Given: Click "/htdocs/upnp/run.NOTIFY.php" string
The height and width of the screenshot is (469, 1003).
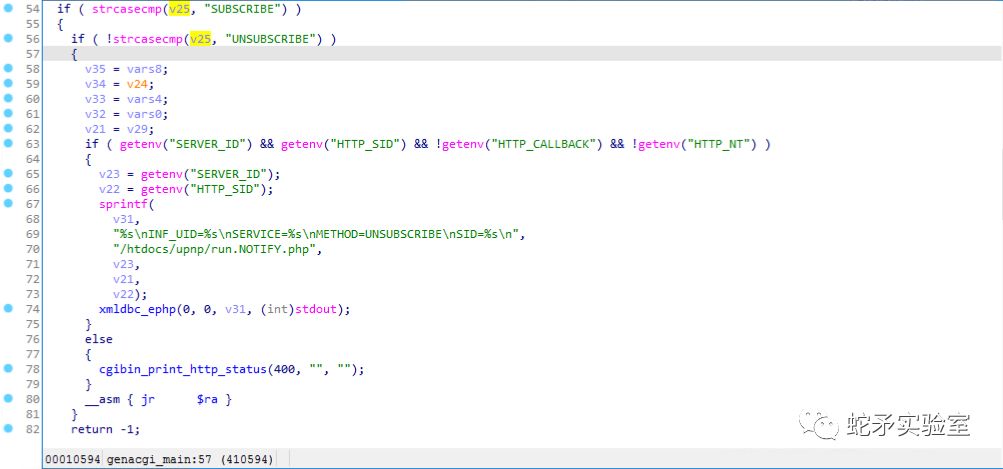Looking at the screenshot, I should pos(215,250).
